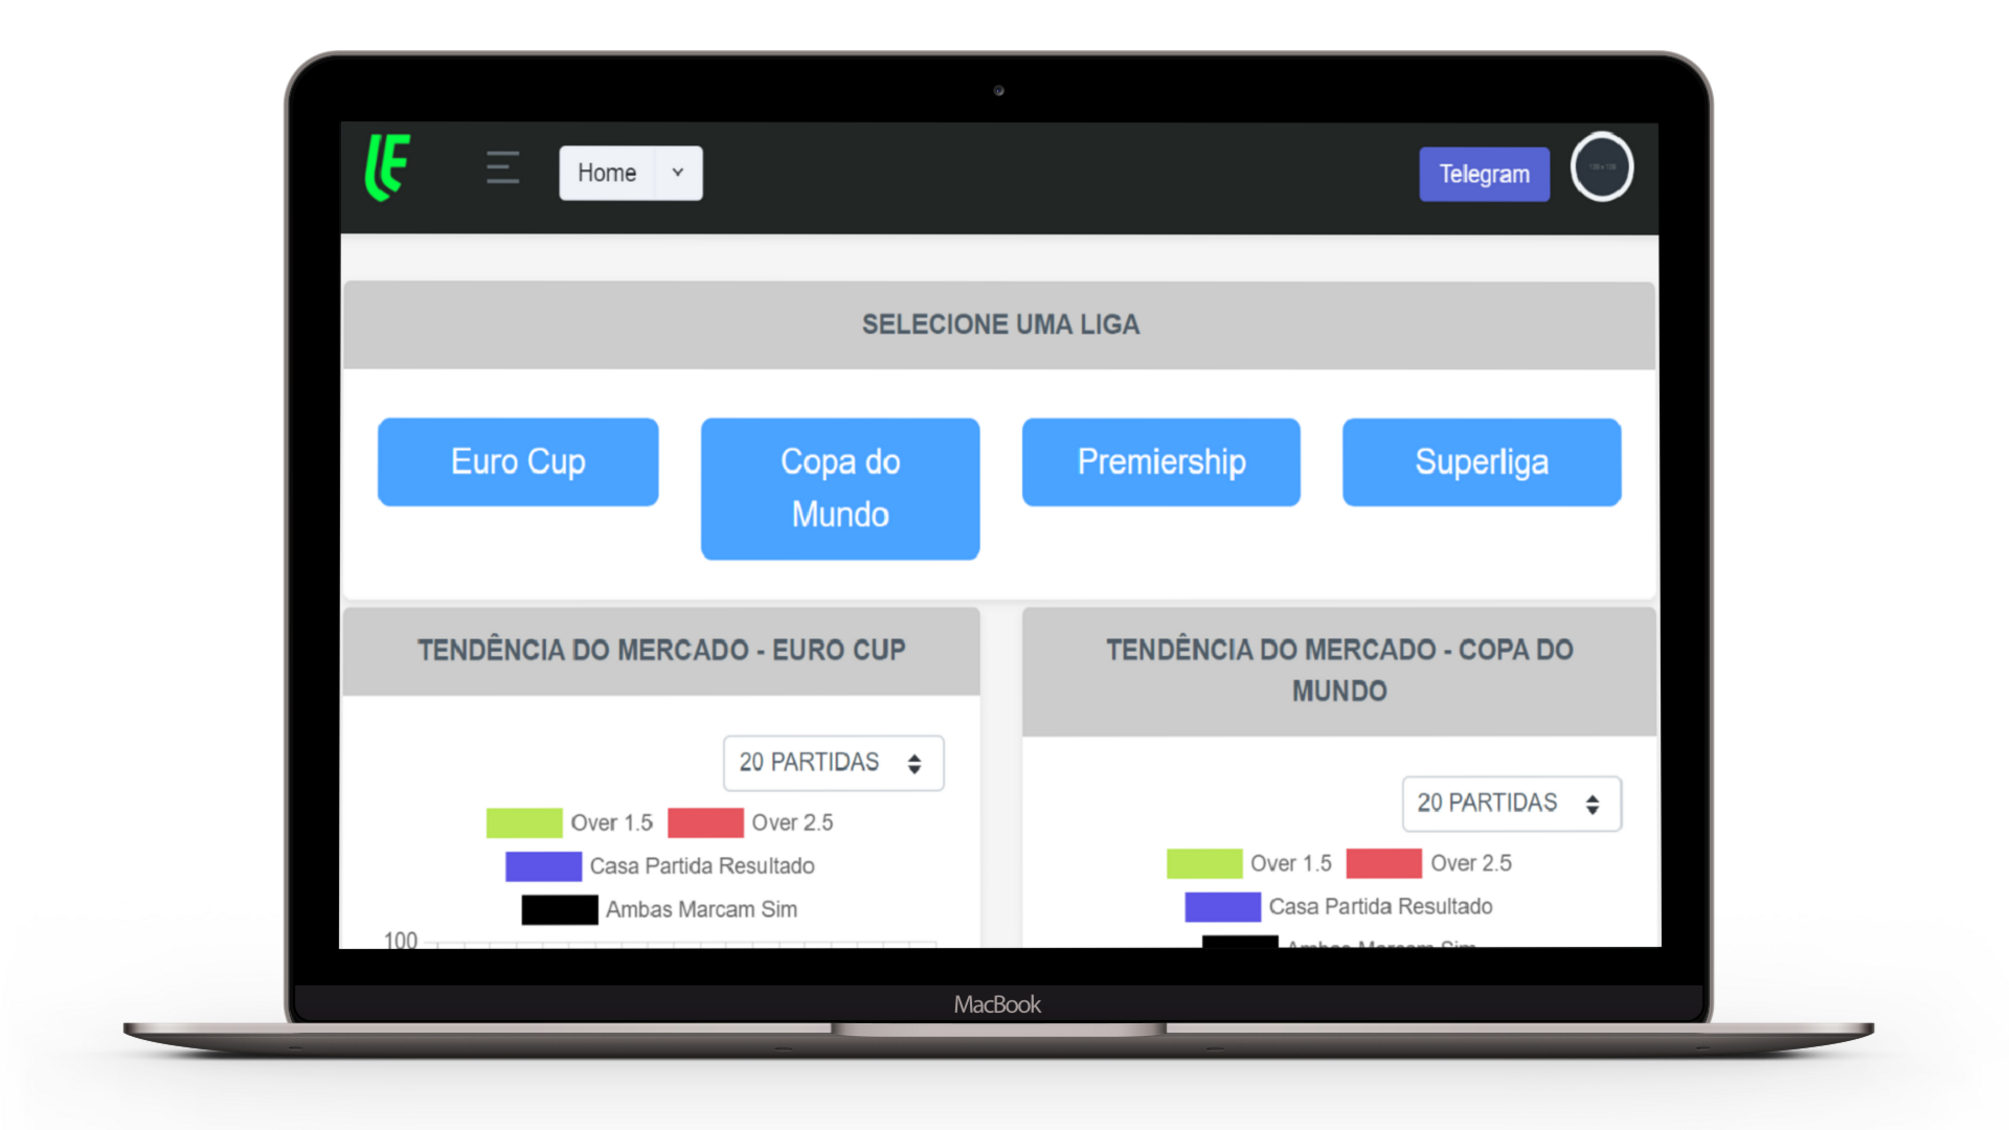Open the 20 PARTIDAS selector in Euro Cup
The height and width of the screenshot is (1130, 2009).
831,762
